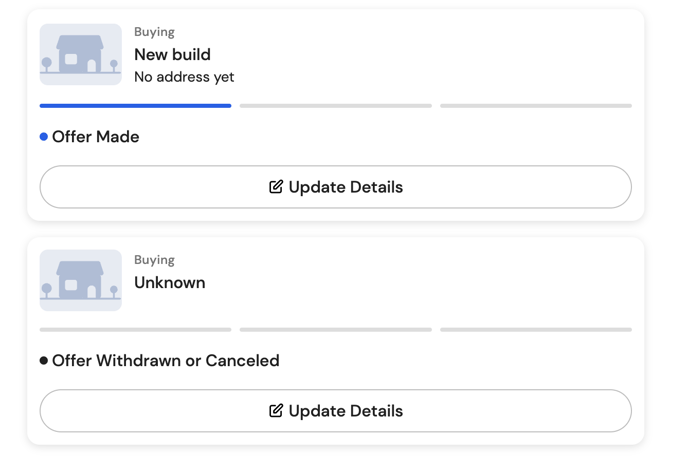
Task: Click the New build middle progress segment
Action: 335,106
